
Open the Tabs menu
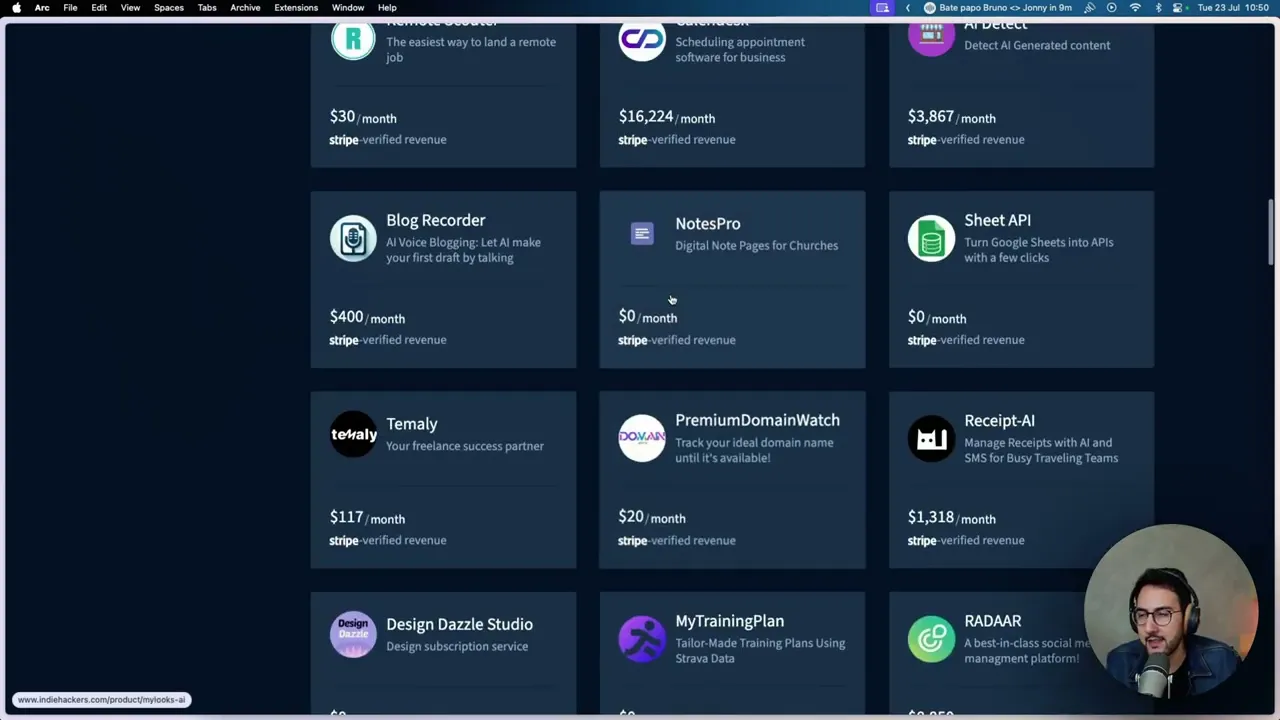207,8
